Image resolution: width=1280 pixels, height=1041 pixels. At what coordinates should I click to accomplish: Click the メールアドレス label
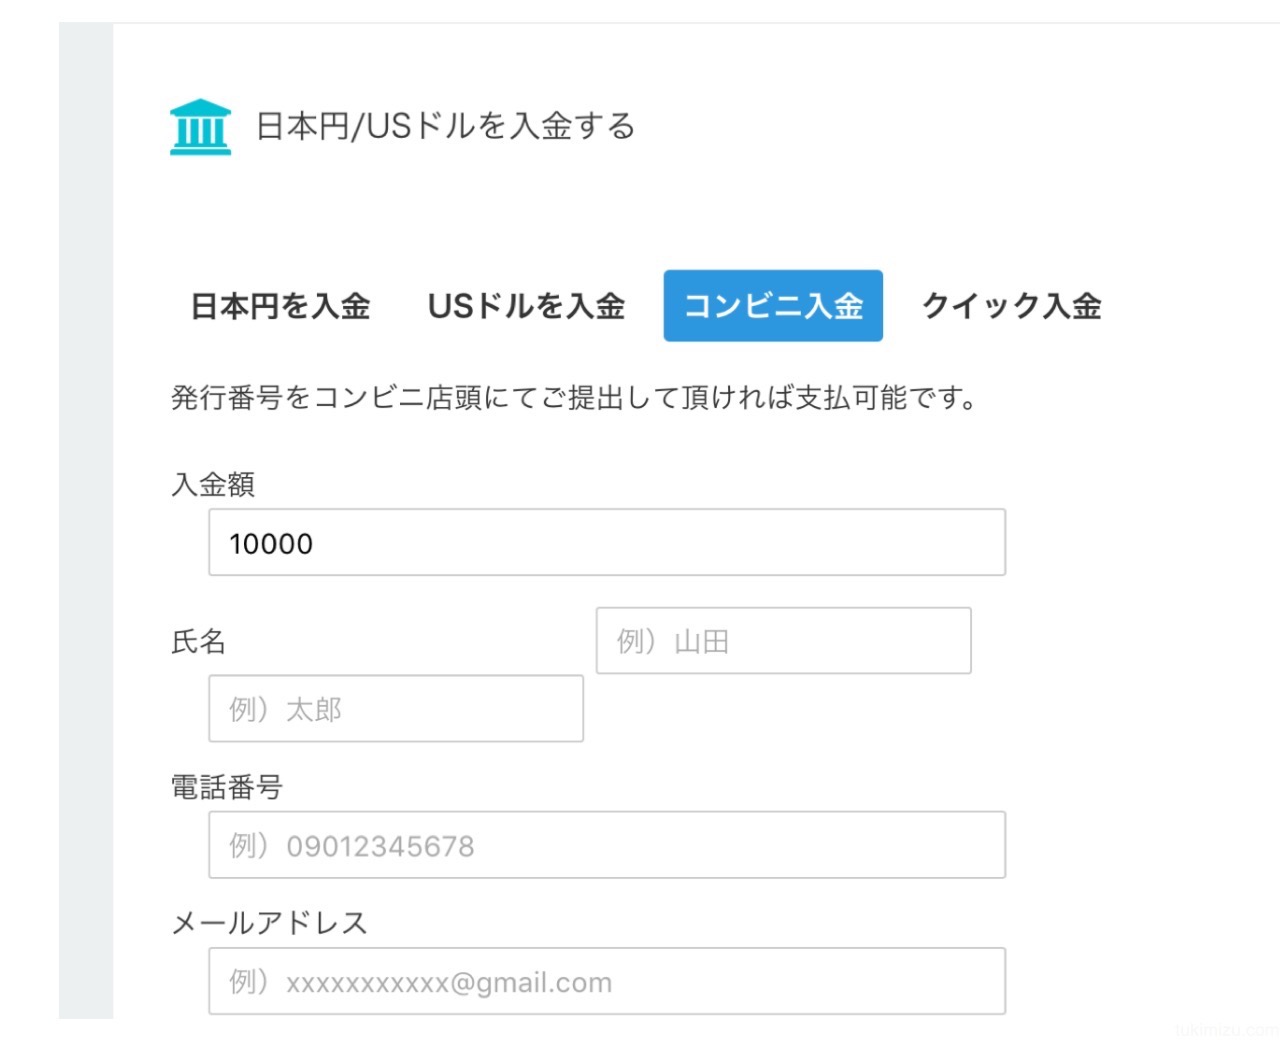point(269,922)
